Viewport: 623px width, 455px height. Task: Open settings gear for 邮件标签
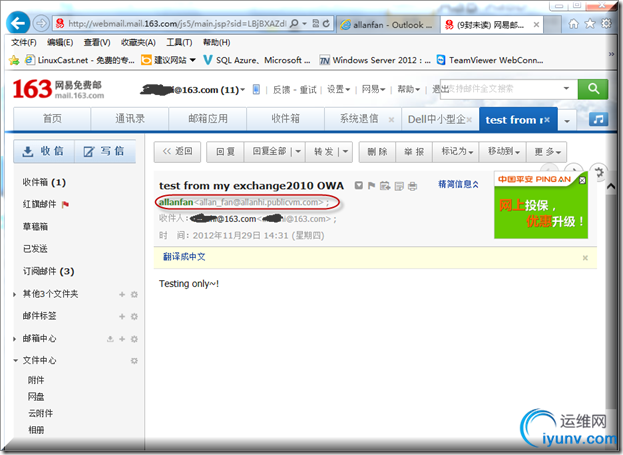click(134, 317)
